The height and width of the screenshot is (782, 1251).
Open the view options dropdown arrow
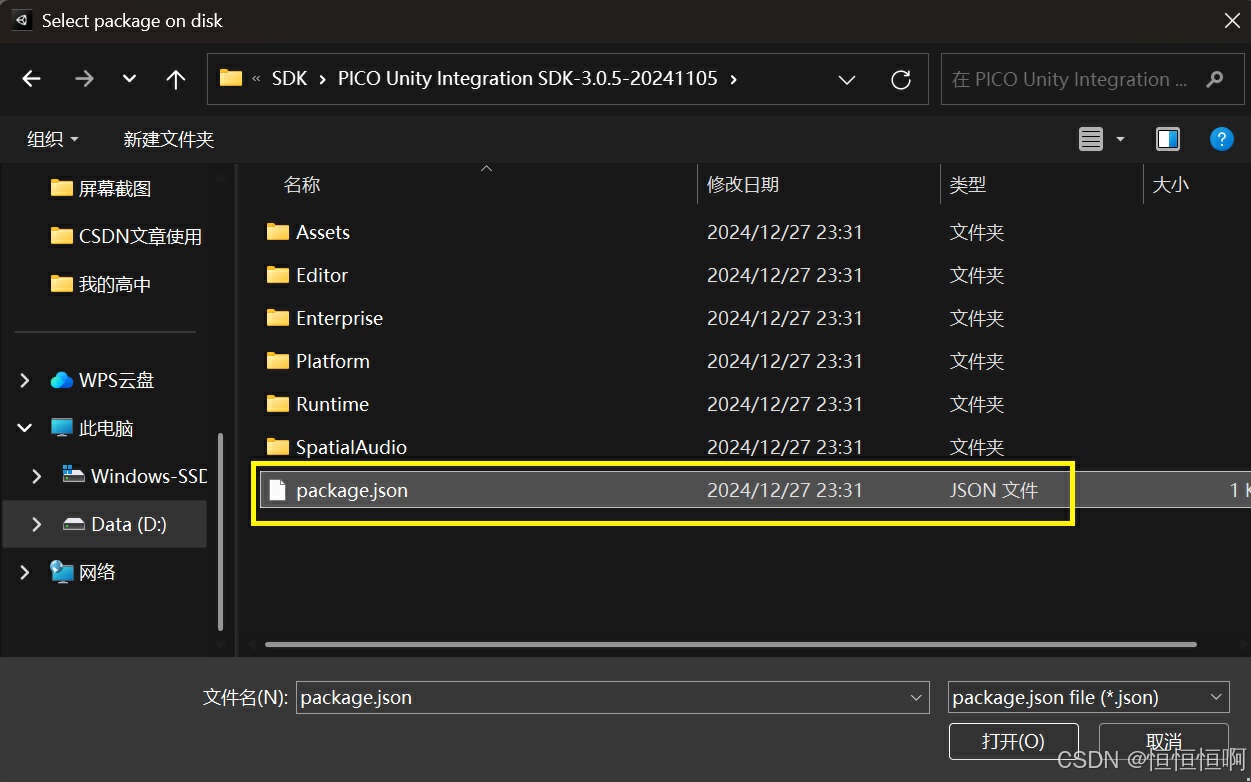[x=1120, y=139]
